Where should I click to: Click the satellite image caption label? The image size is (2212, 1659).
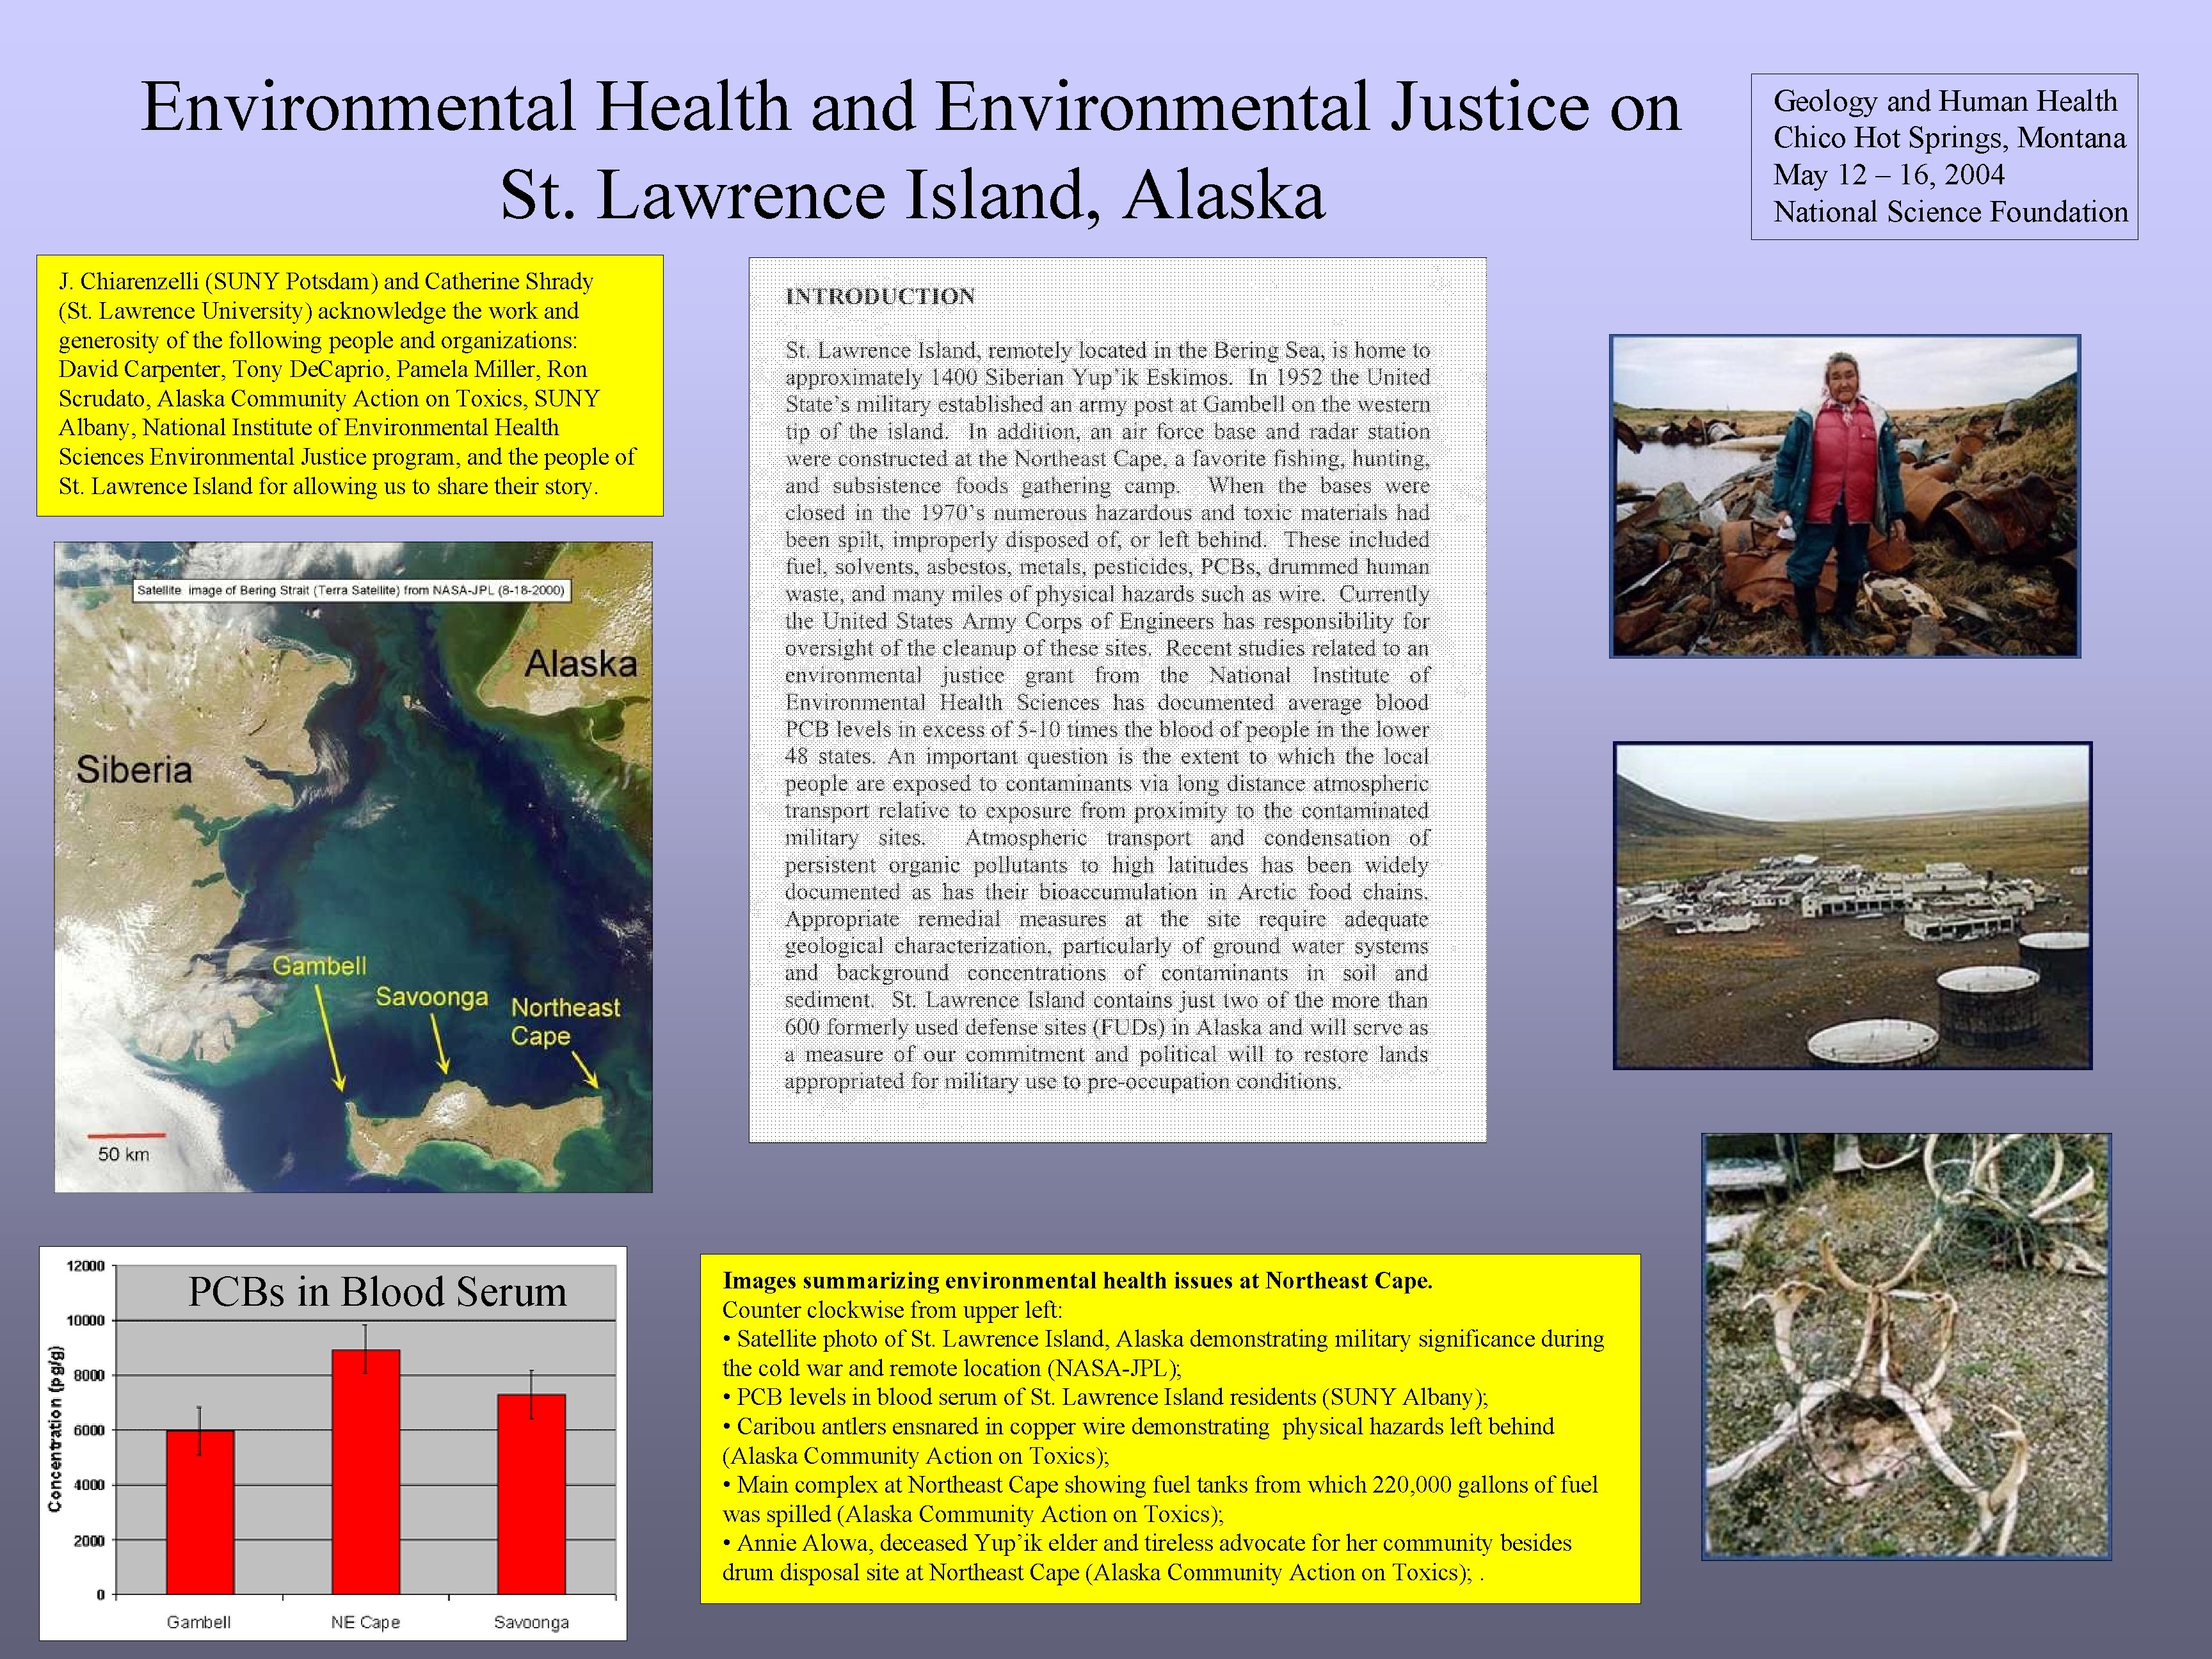[x=352, y=590]
